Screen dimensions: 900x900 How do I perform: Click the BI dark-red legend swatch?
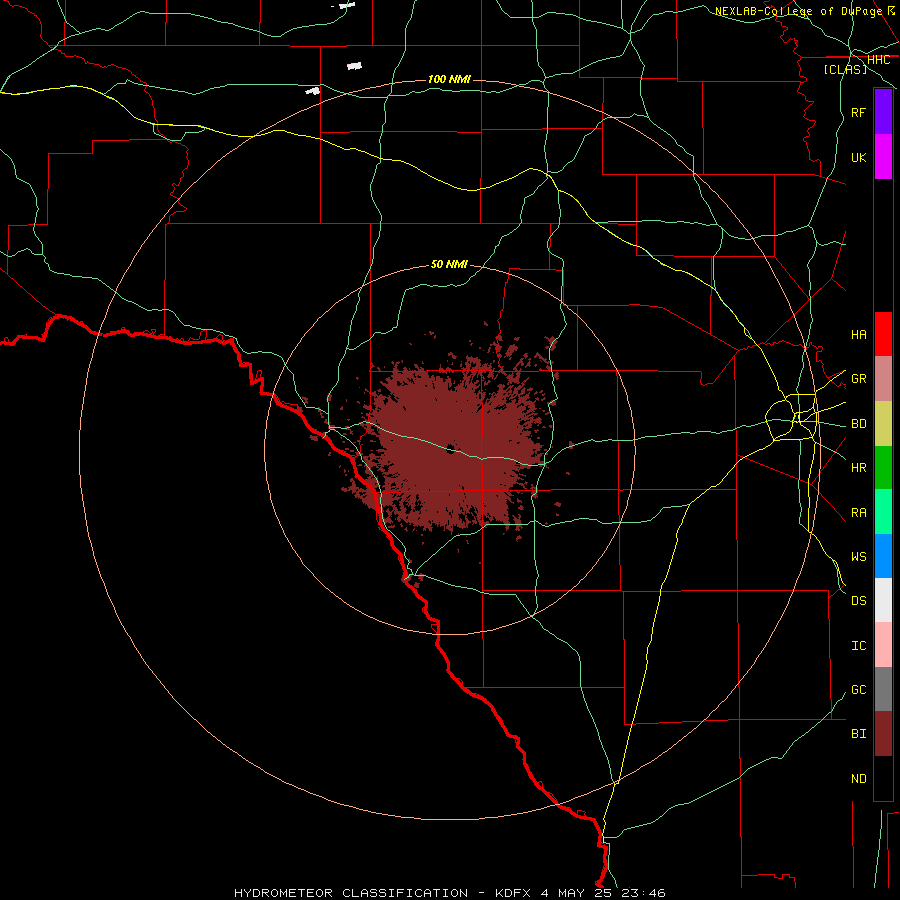tap(883, 734)
